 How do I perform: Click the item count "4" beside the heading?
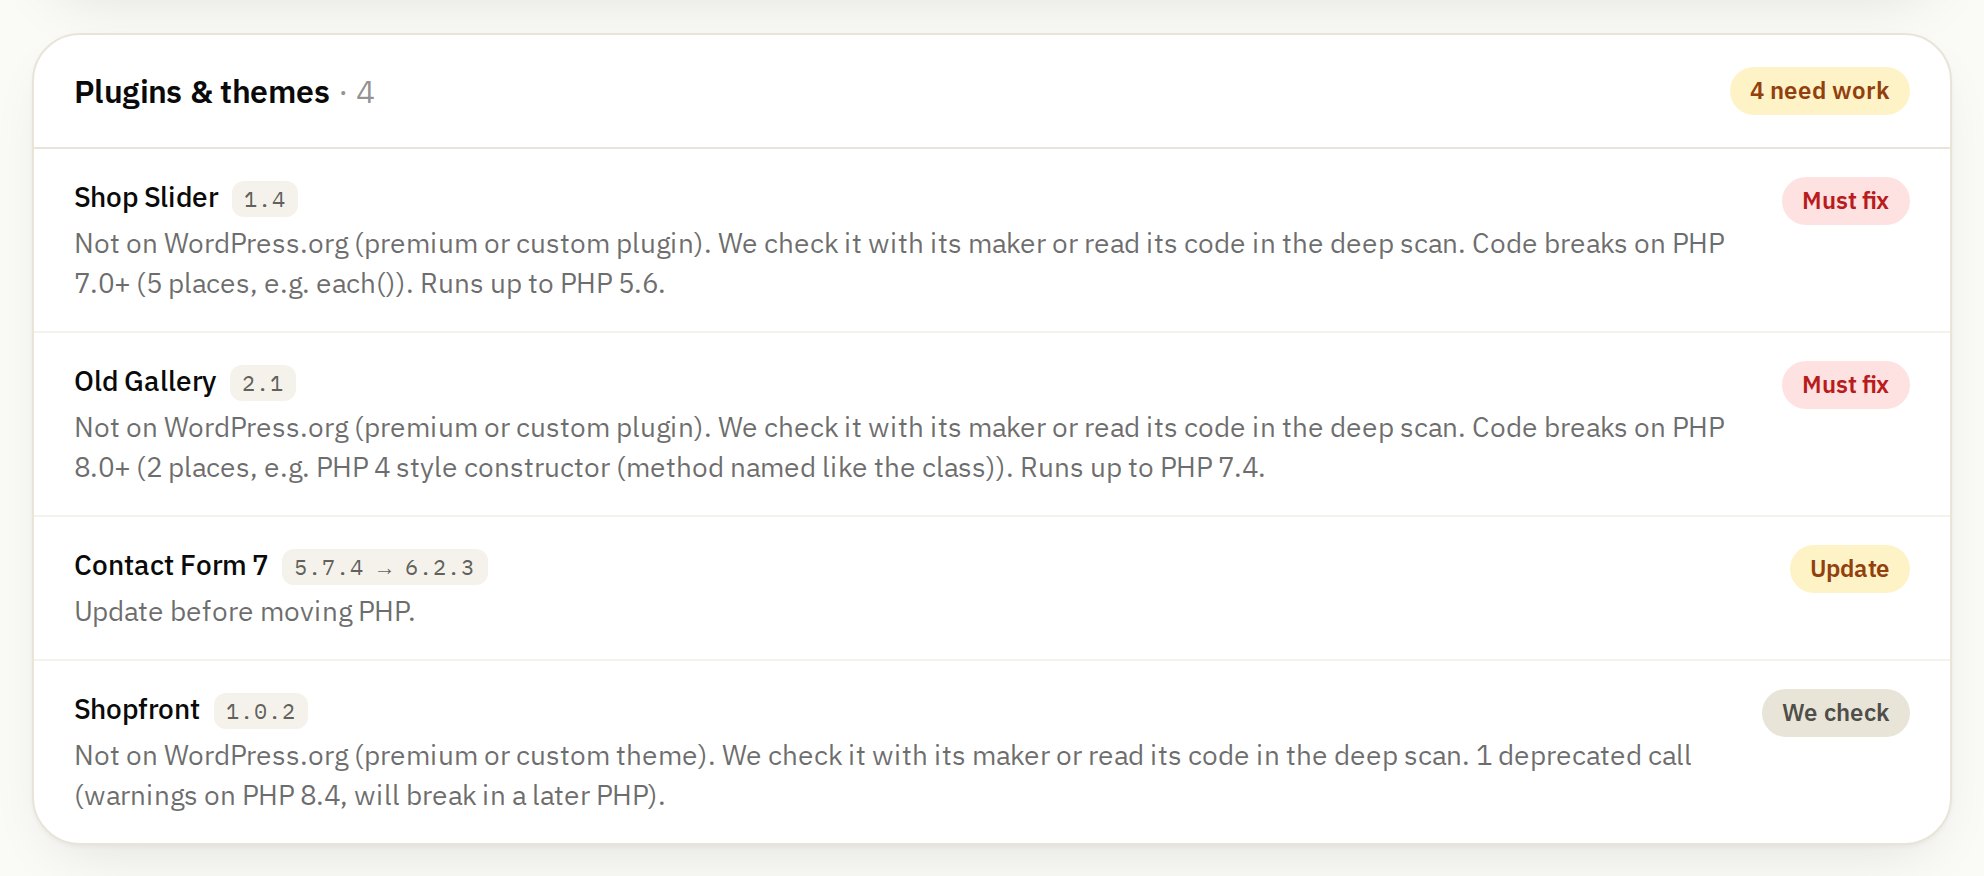click(365, 92)
